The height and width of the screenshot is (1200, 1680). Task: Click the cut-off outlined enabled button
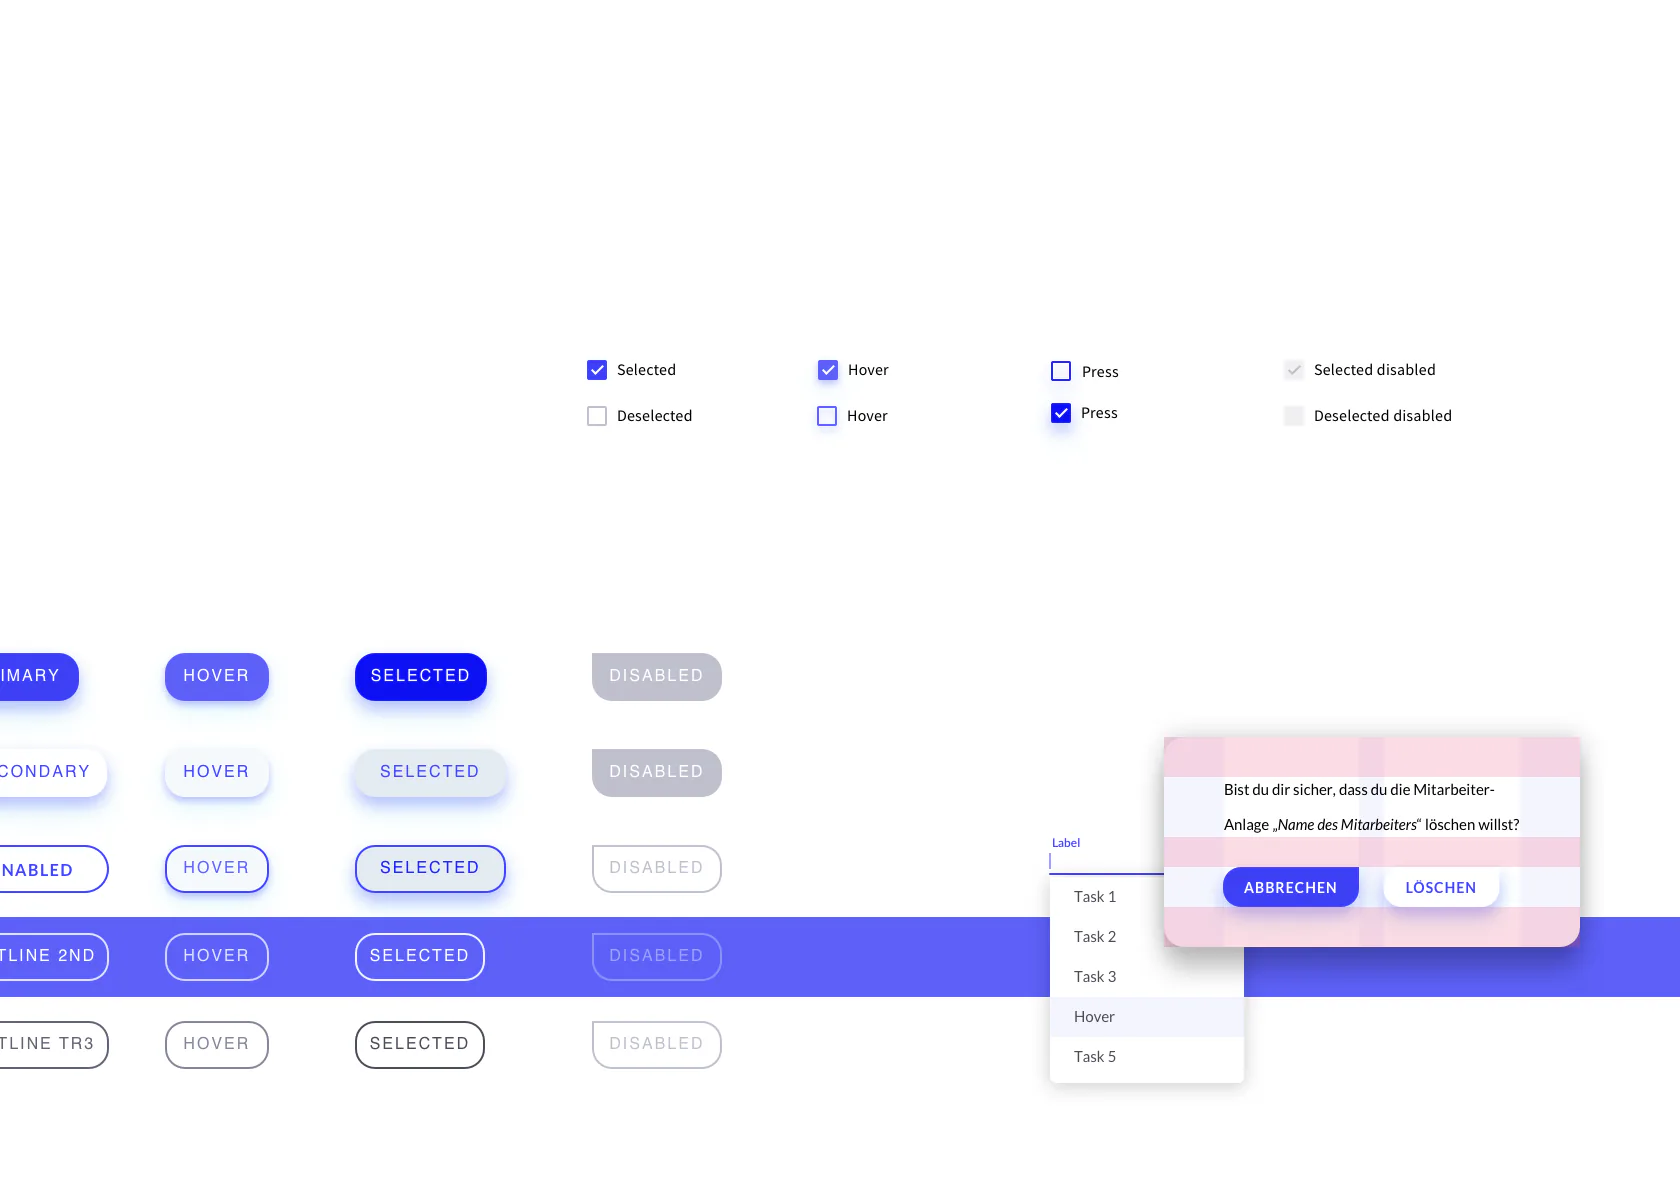click(54, 869)
